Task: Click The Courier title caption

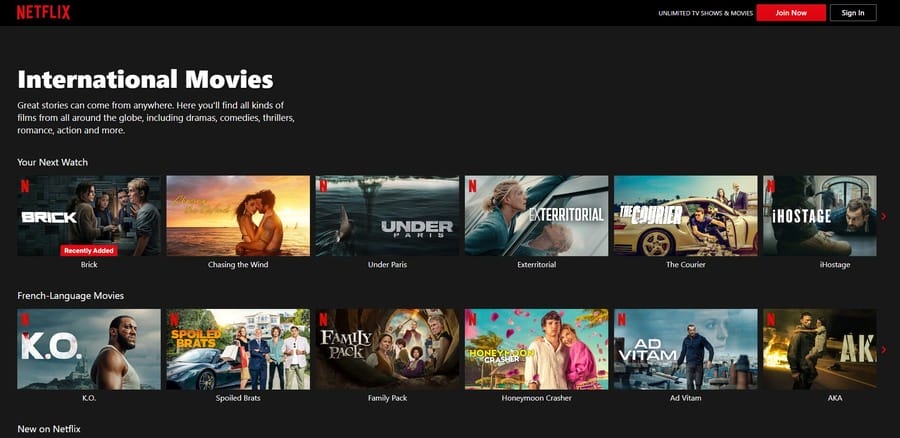Action: tap(686, 265)
